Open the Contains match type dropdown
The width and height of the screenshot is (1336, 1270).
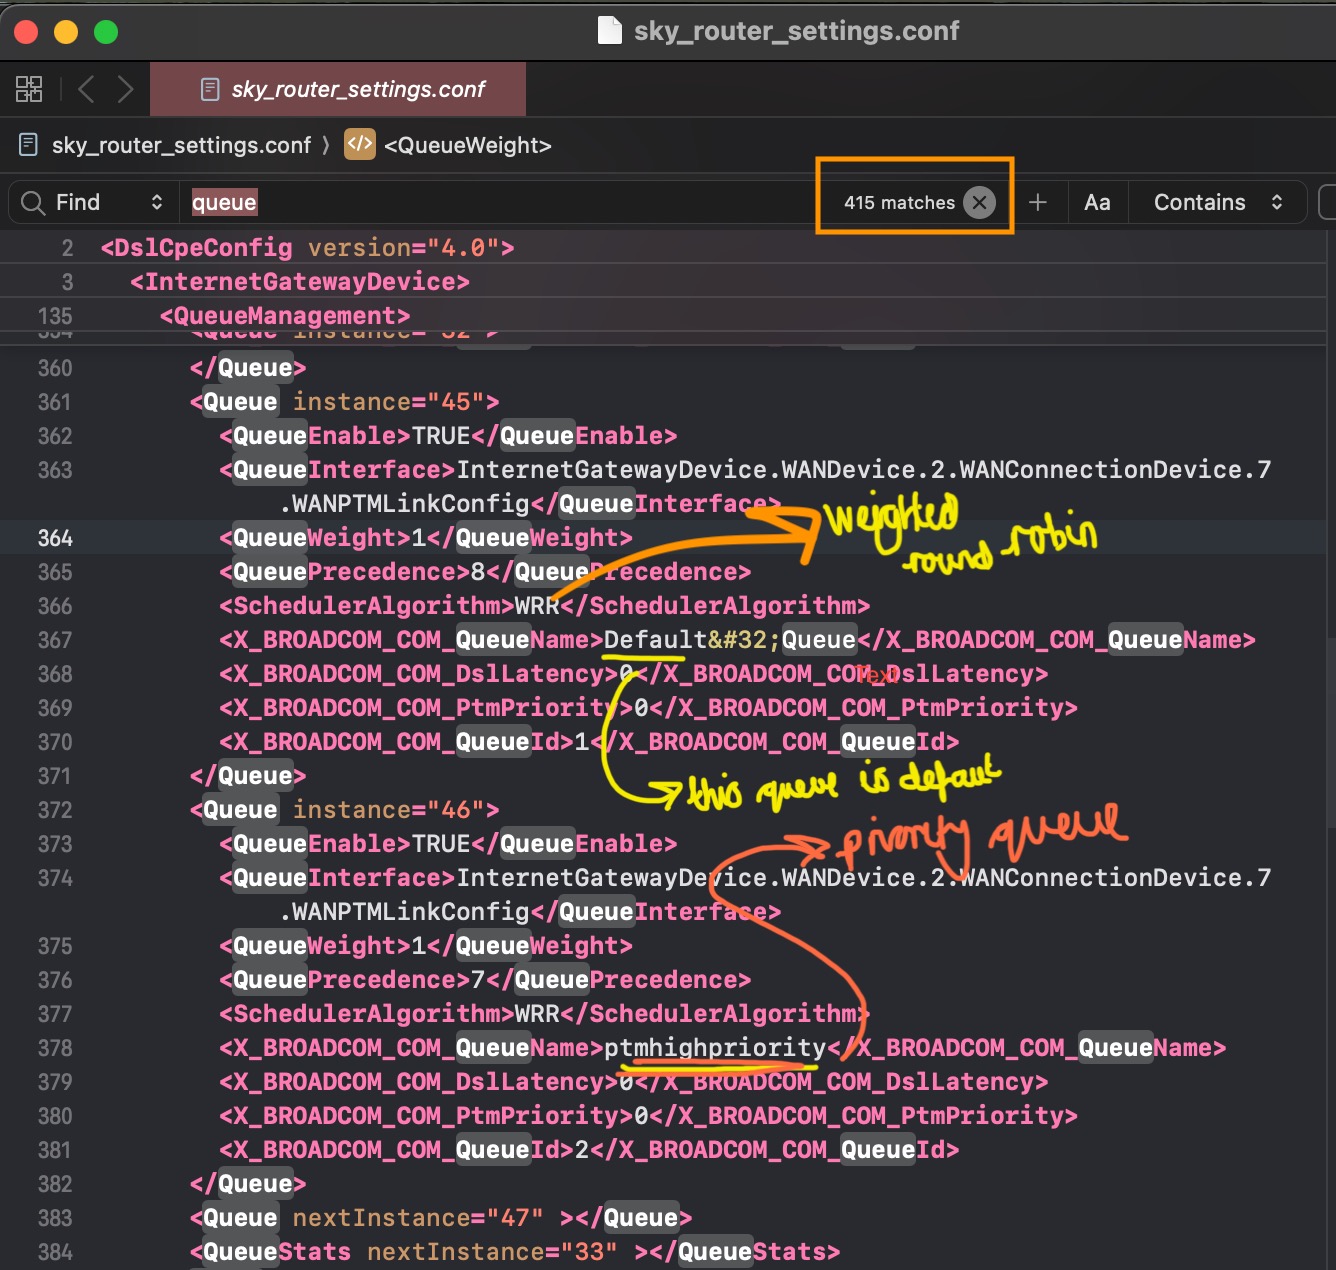point(1217,203)
